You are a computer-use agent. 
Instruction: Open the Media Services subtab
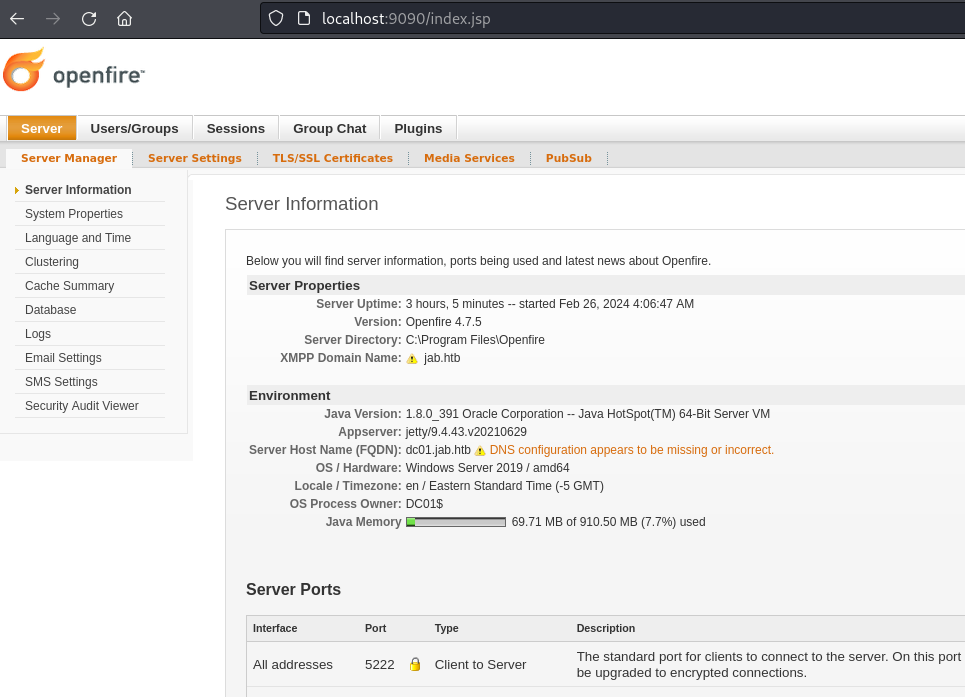coord(469,158)
